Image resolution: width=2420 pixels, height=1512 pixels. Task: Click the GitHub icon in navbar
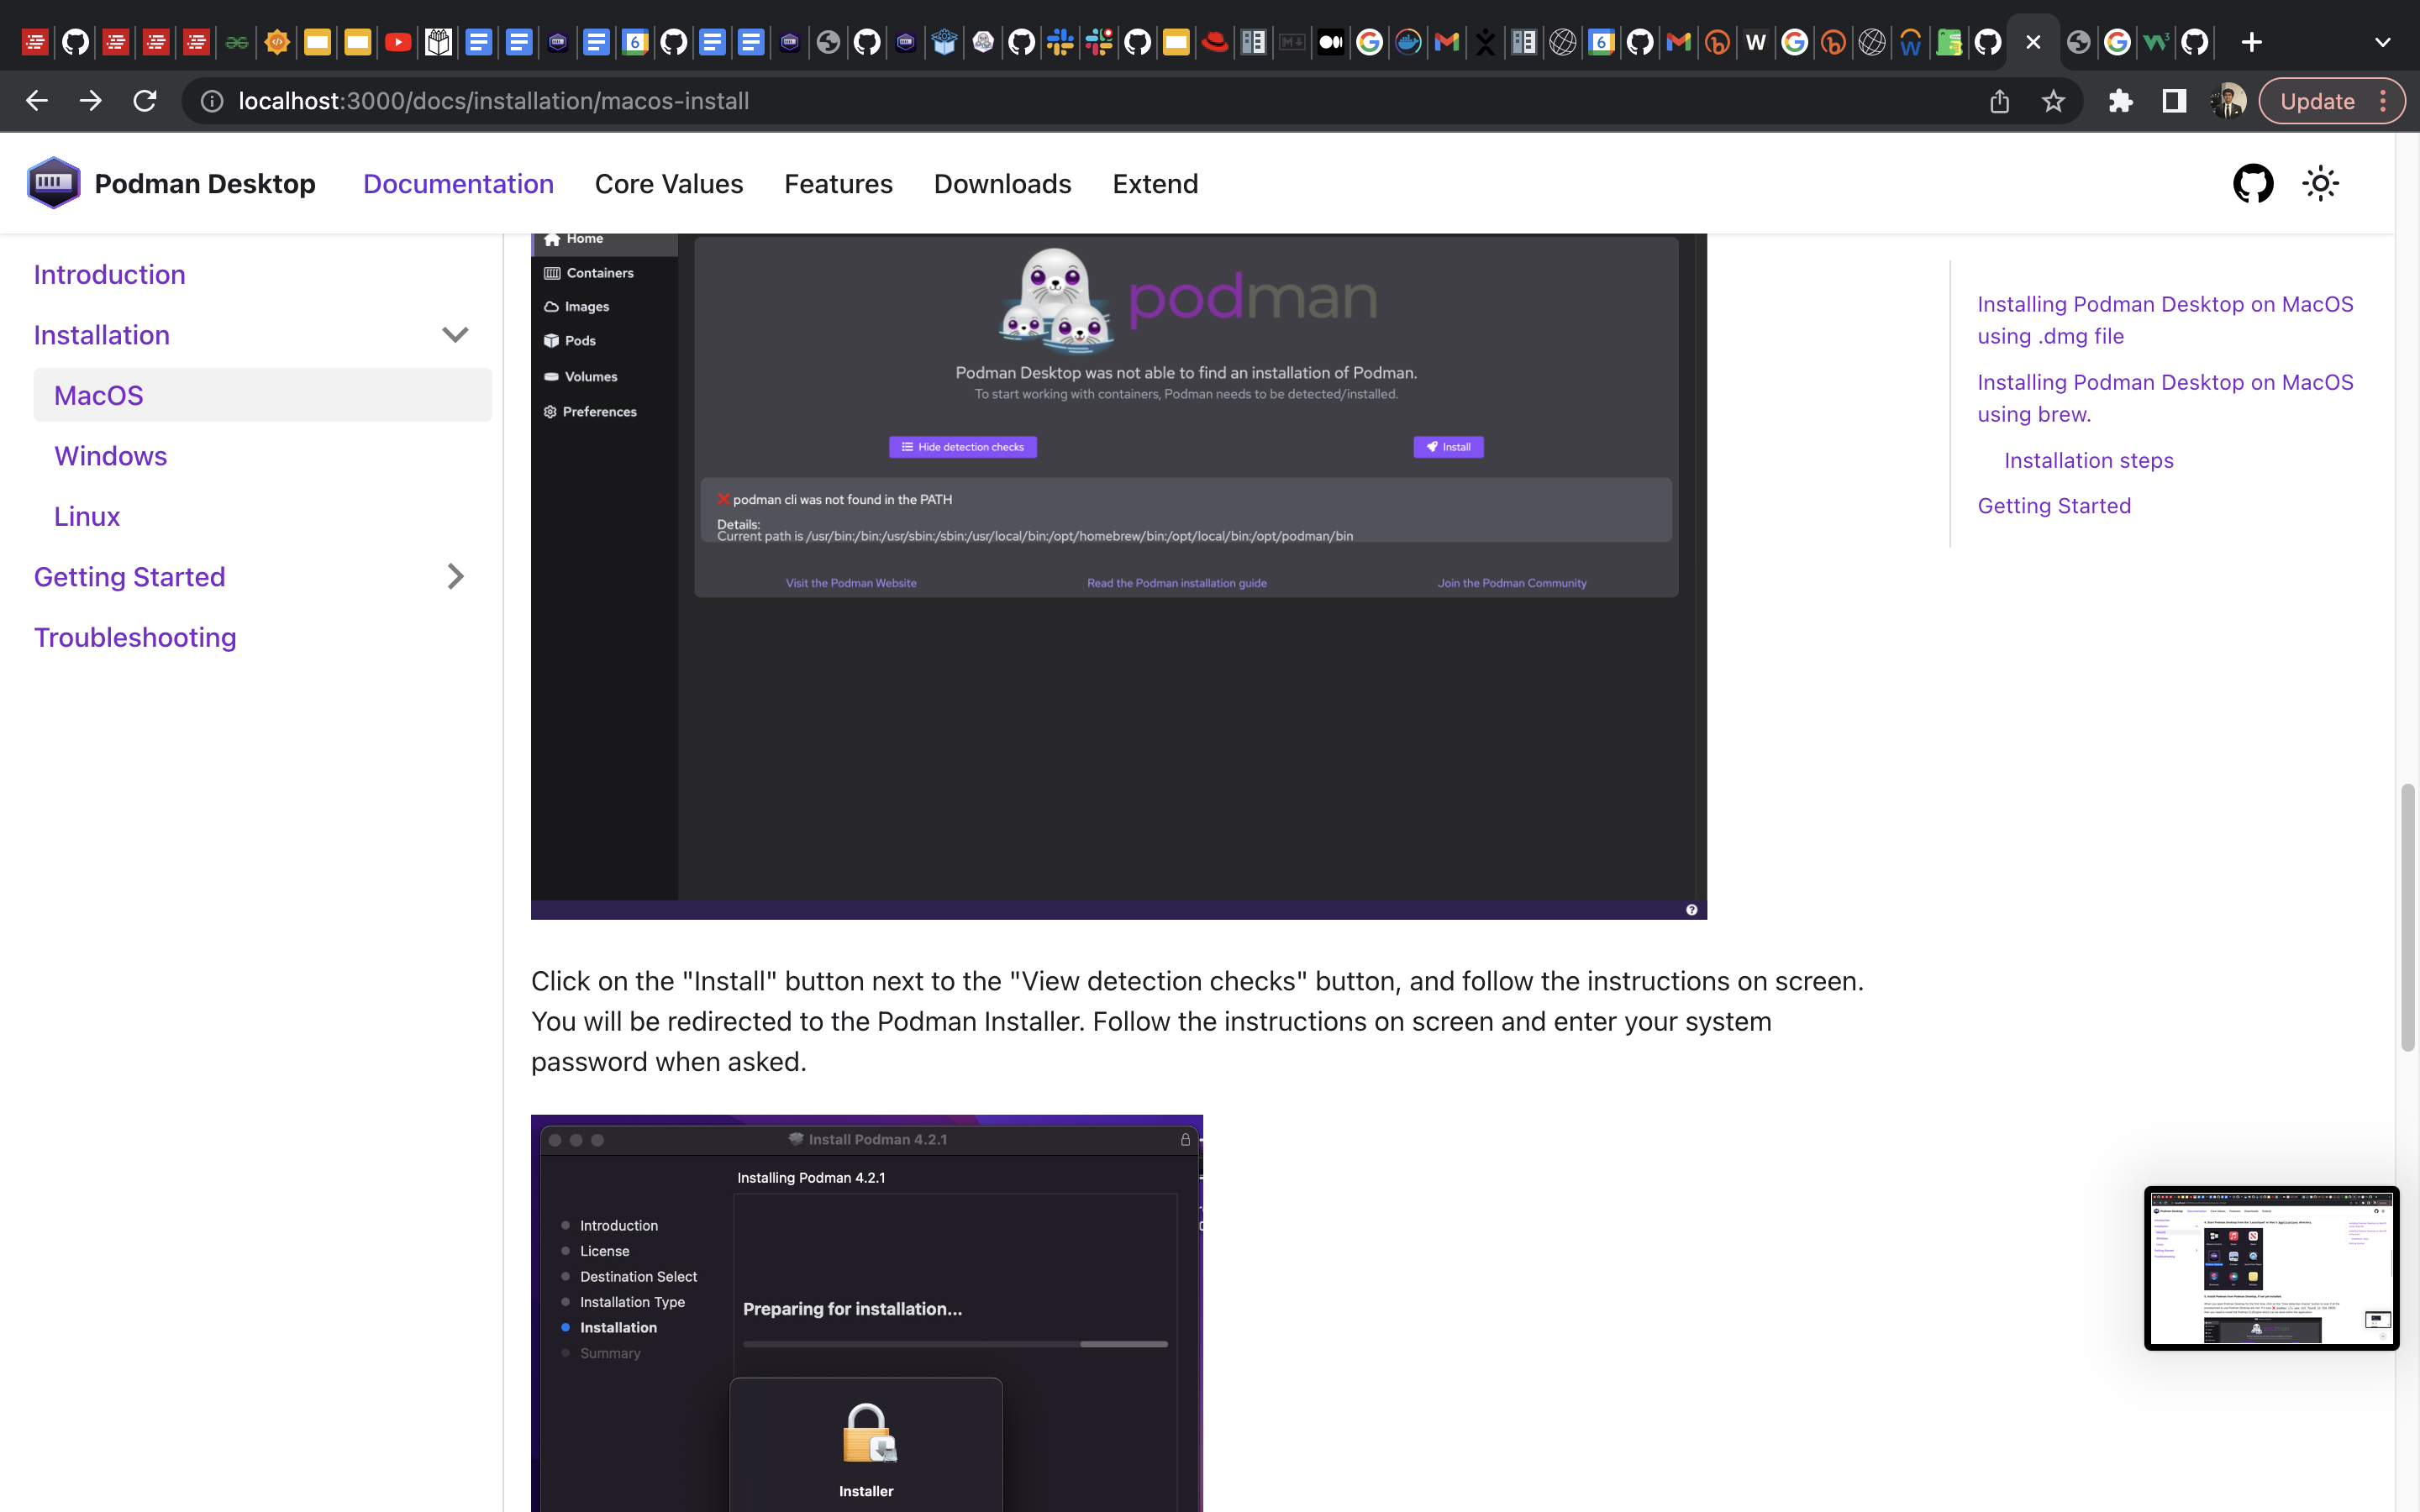pyautogui.click(x=2252, y=184)
